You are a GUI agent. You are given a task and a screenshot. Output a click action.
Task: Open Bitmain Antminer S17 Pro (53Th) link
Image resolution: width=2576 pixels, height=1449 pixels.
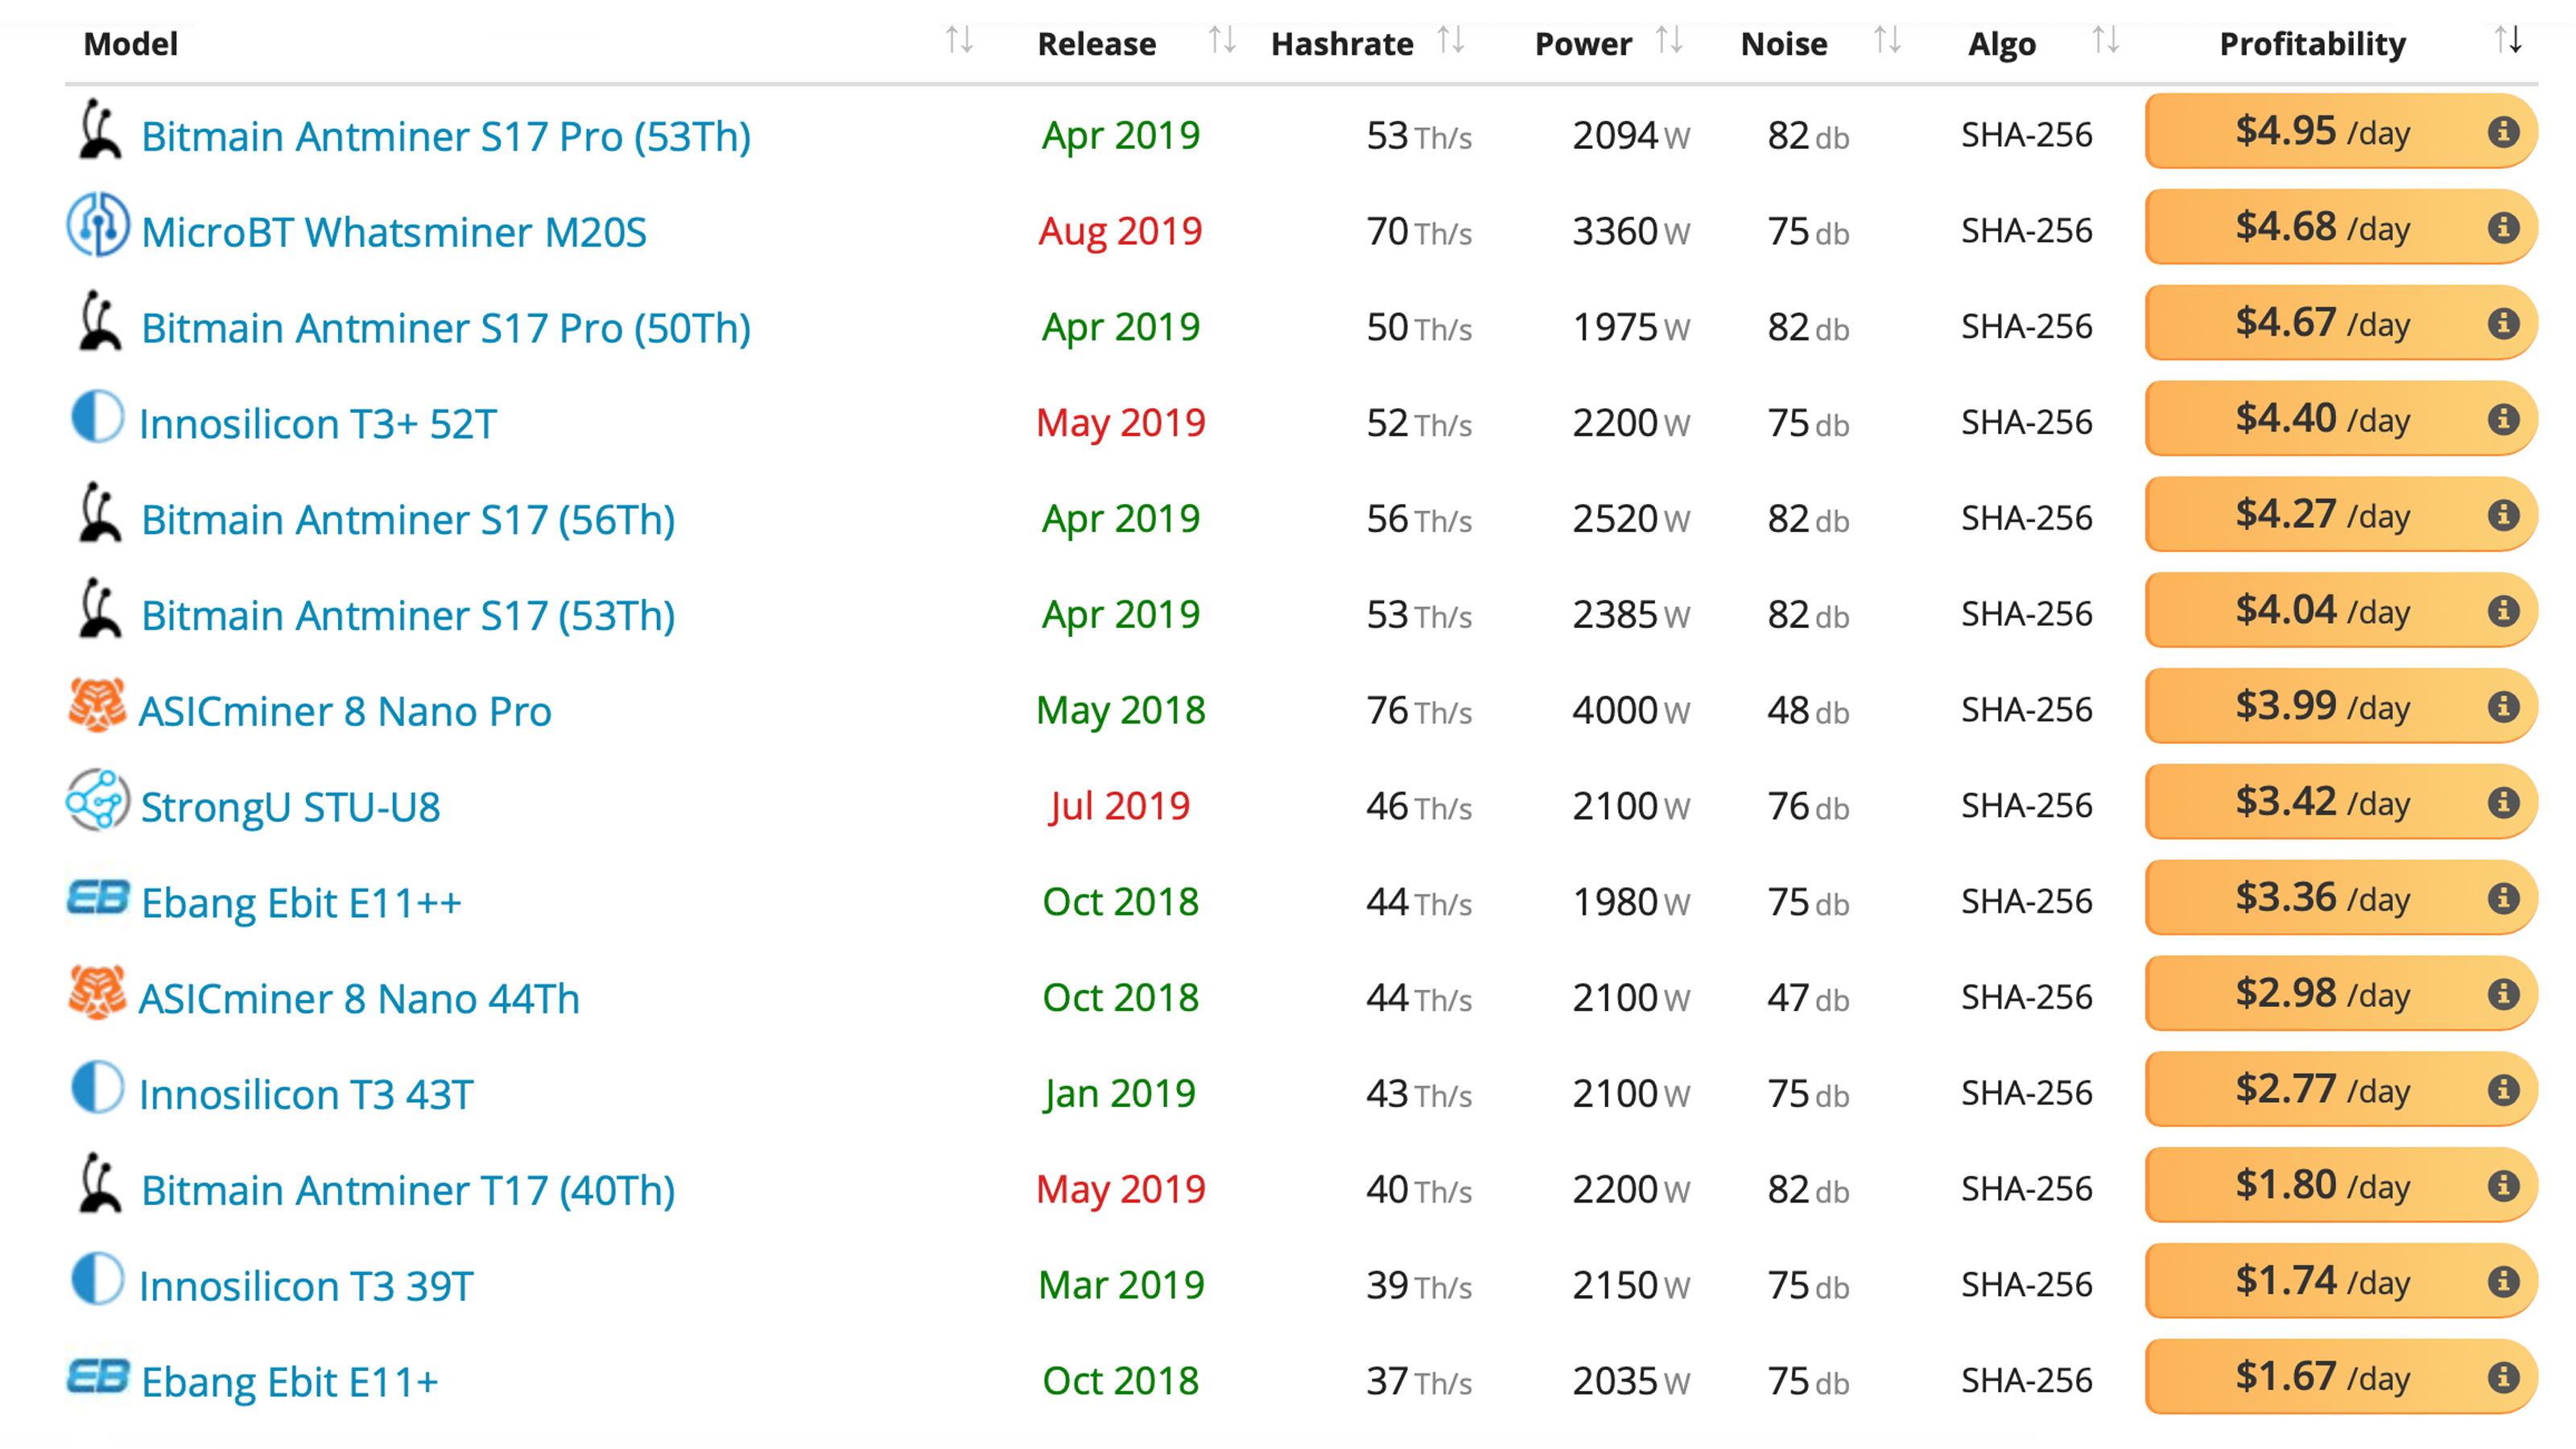[446, 136]
